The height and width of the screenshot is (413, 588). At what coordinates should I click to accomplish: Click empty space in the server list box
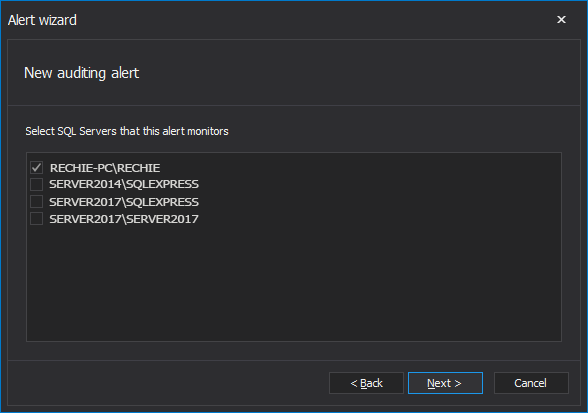pos(294,285)
